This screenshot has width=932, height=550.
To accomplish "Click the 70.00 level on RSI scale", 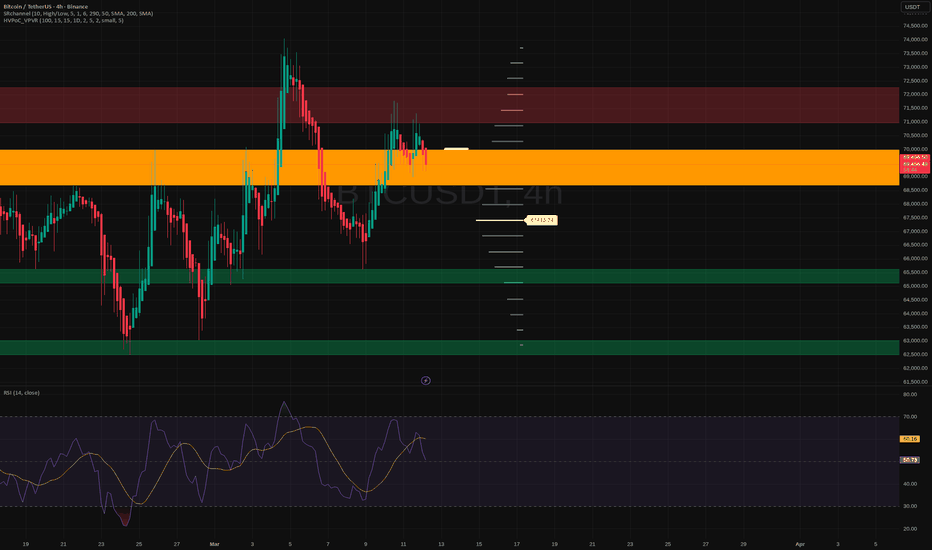I will tap(910, 417).
